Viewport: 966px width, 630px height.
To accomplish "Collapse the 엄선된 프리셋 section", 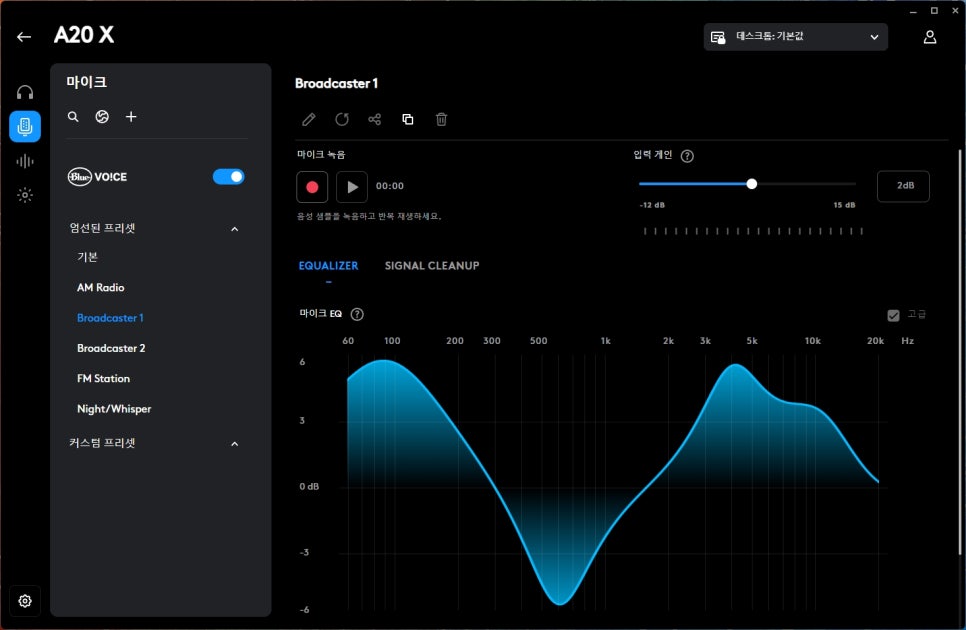I will [235, 229].
